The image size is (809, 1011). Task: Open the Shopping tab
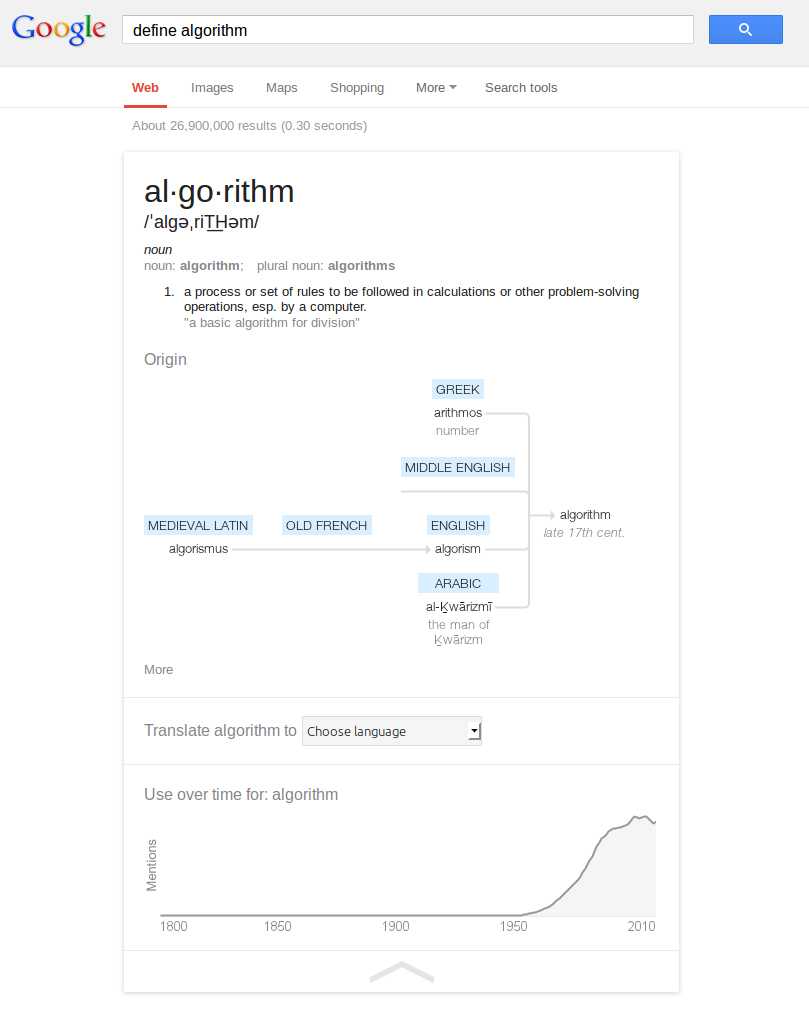point(357,88)
